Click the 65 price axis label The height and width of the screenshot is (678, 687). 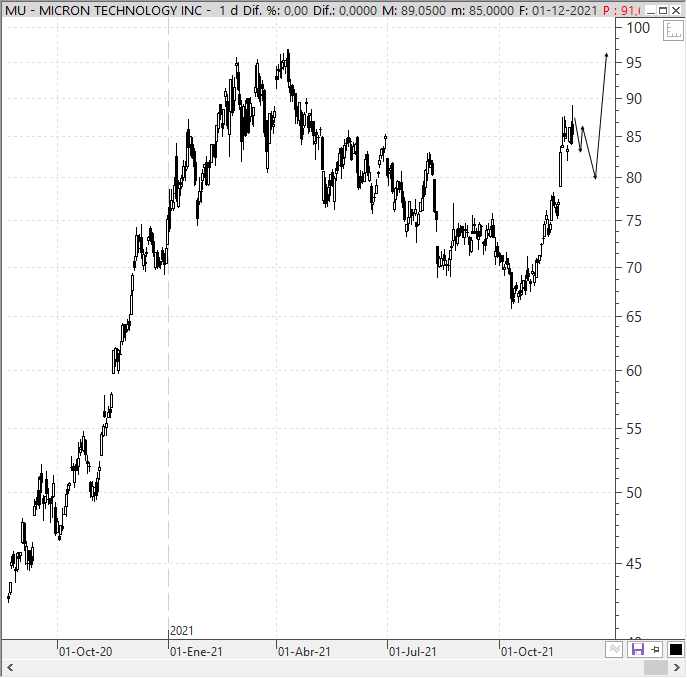(x=634, y=317)
